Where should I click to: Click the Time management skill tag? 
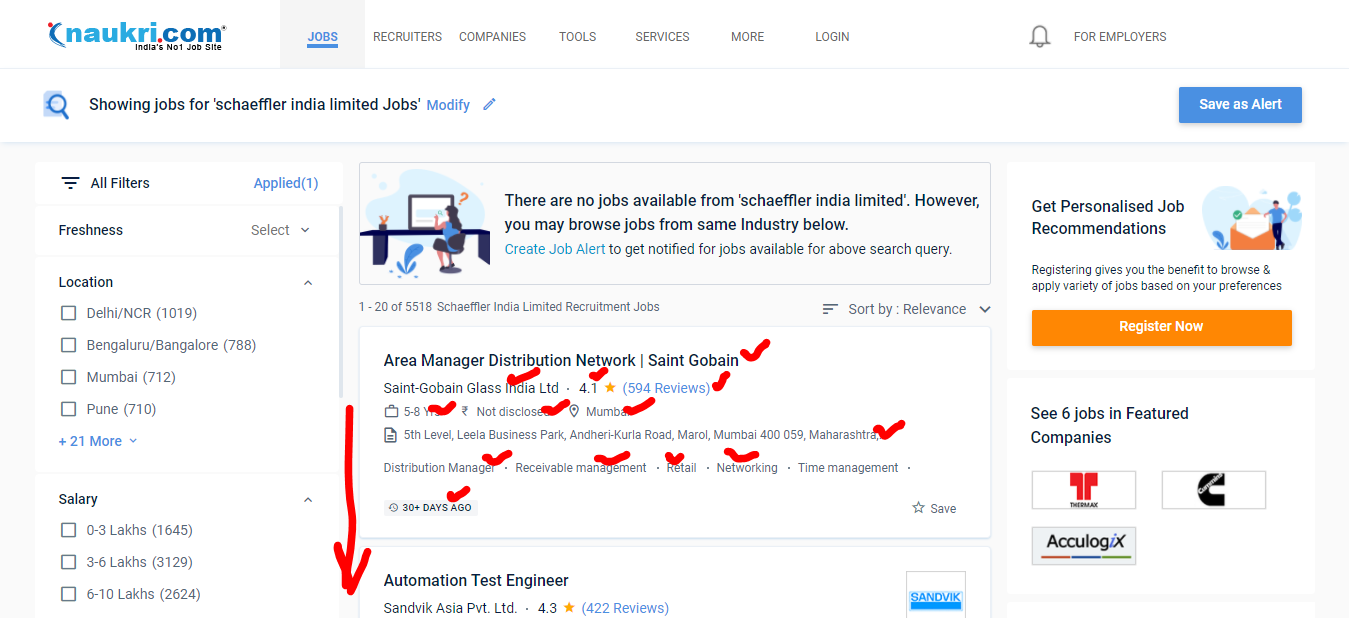[848, 468]
